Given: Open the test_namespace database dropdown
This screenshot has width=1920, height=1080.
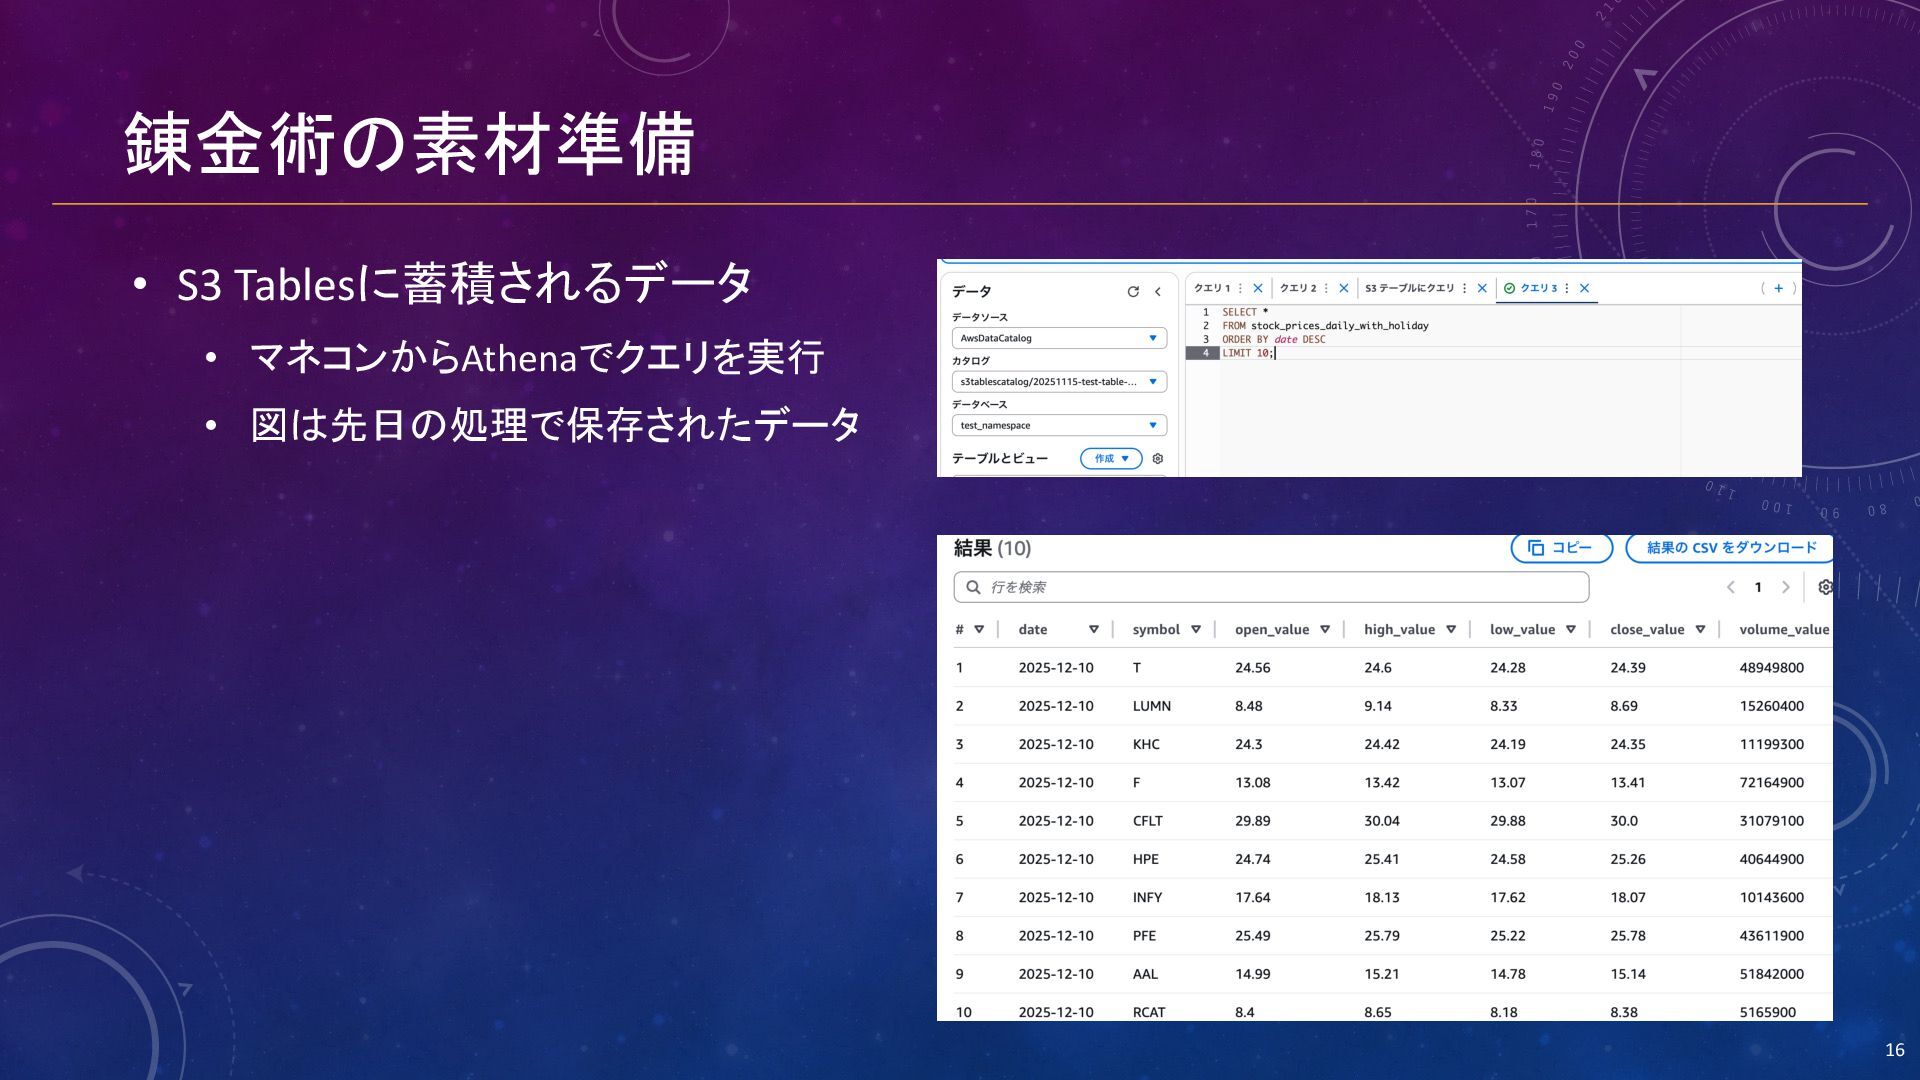Looking at the screenshot, I should click(1058, 426).
